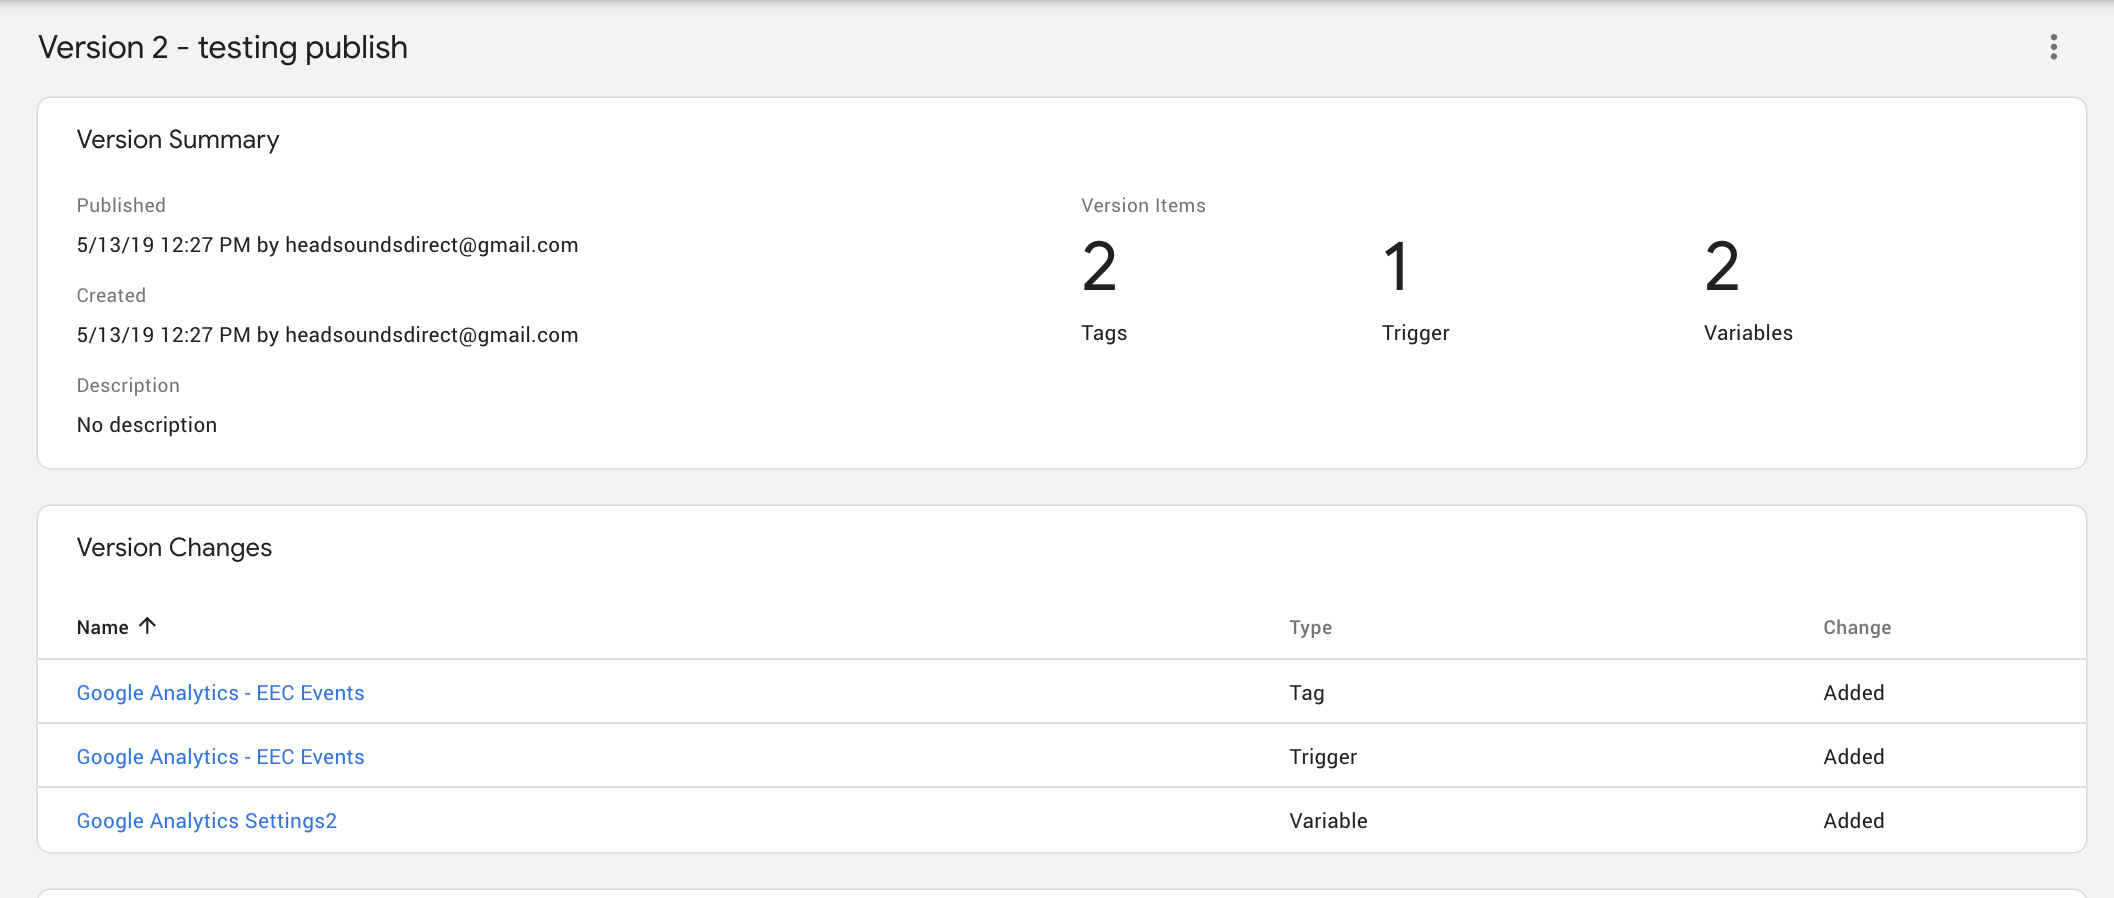Screen dimensions: 2114x898
Task: Select the Tags count of 2
Action: pyautogui.click(x=1099, y=267)
